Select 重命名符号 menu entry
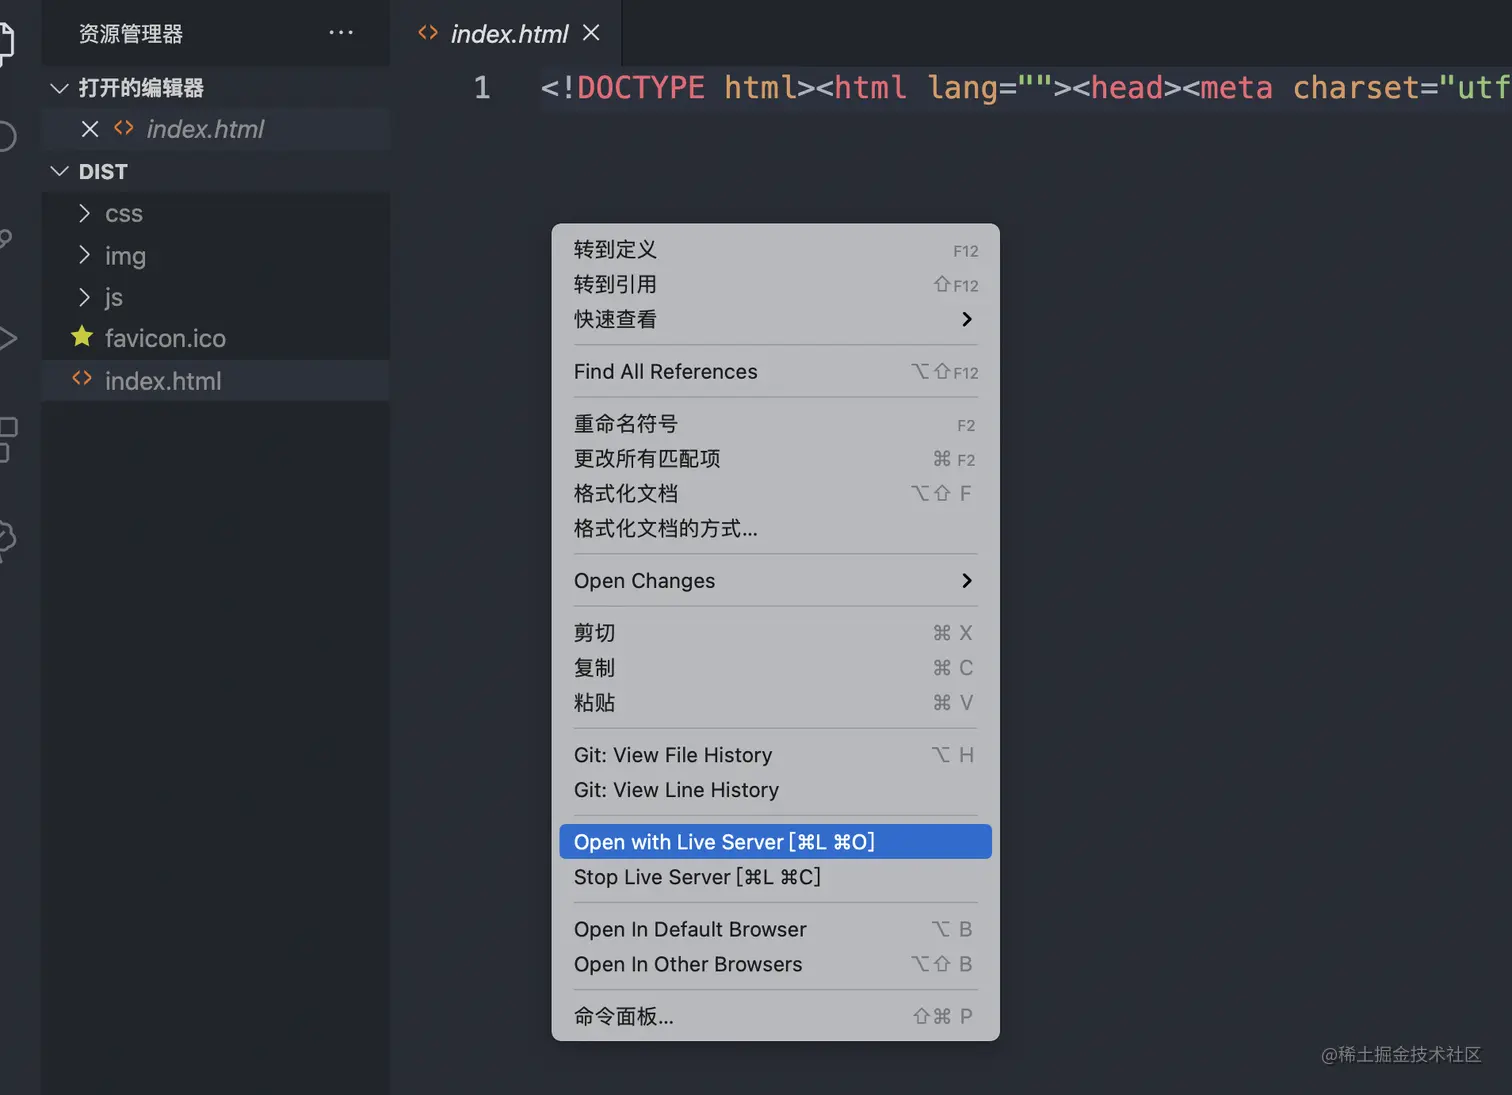The width and height of the screenshot is (1512, 1095). click(775, 424)
